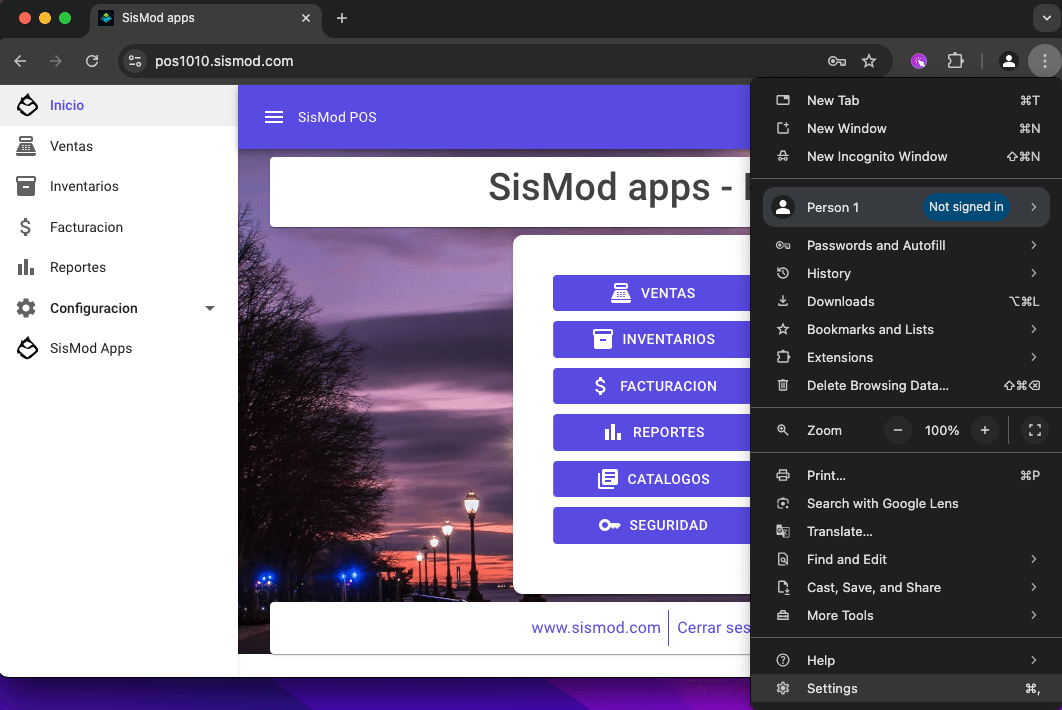Open the www.sismod.com link

(596, 628)
